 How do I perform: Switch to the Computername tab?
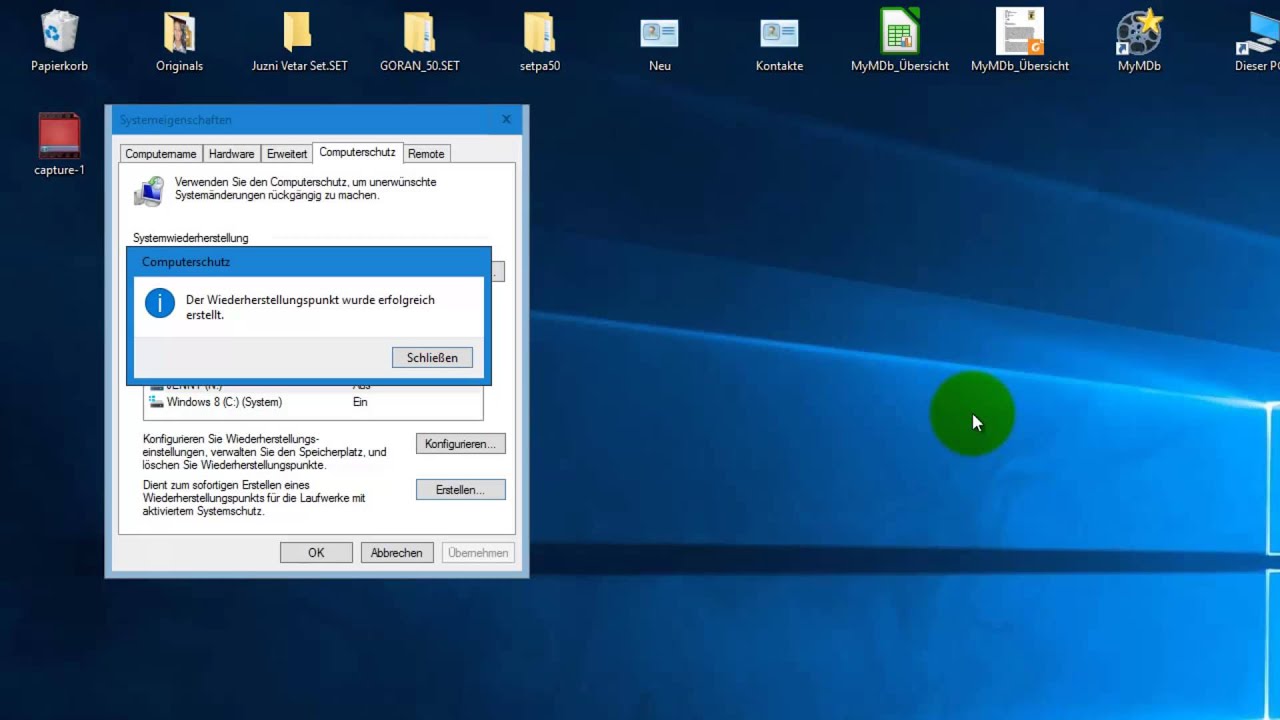pyautogui.click(x=161, y=154)
